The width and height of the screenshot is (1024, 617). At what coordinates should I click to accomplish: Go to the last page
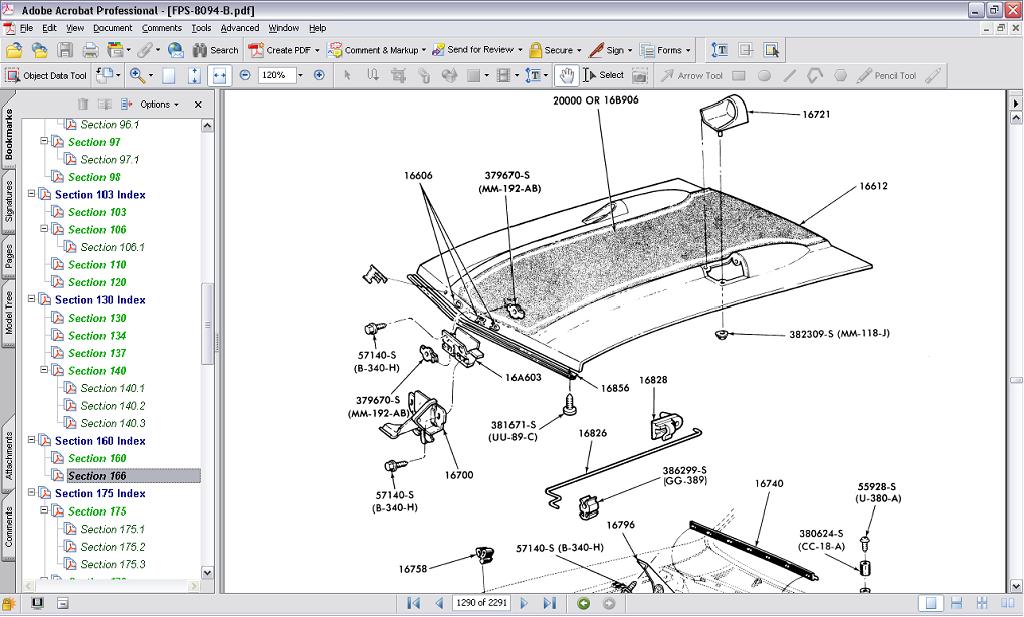click(549, 603)
